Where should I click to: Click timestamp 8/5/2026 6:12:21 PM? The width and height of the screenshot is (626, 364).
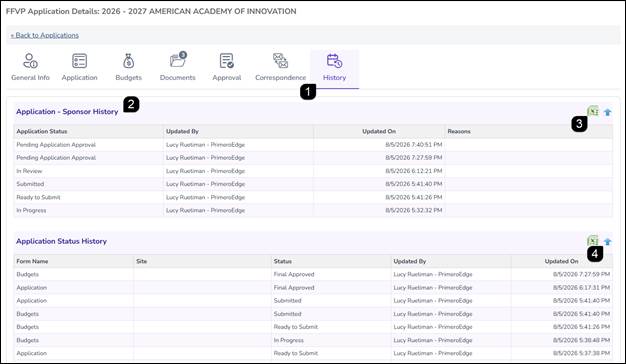pos(414,171)
